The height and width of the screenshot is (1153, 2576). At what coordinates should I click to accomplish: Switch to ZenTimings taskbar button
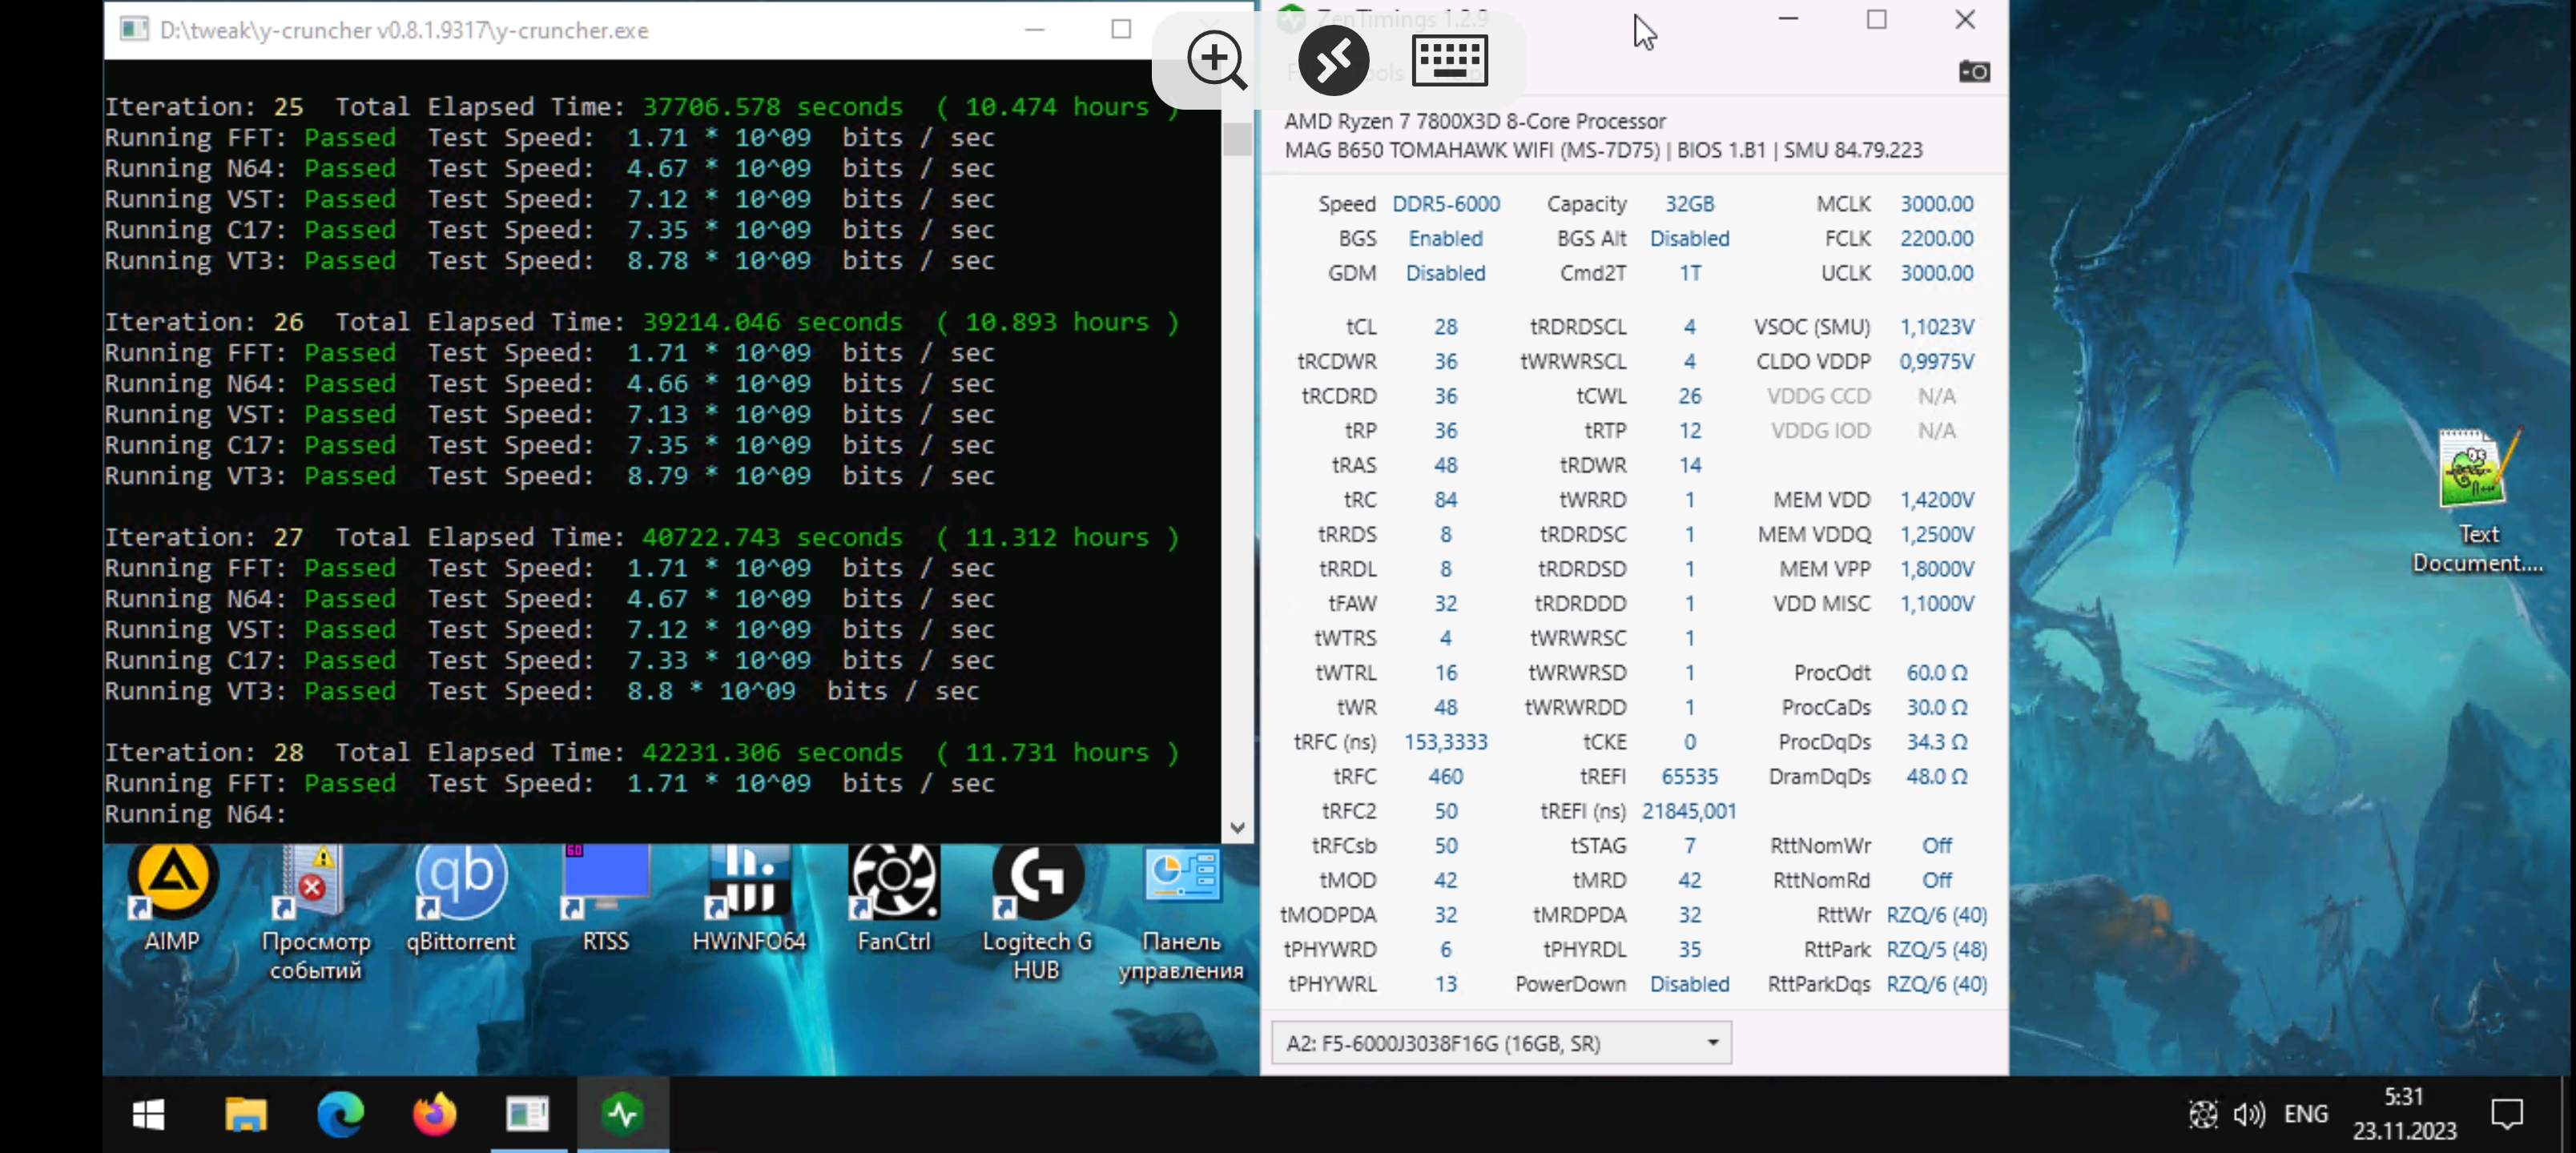[x=622, y=1114]
